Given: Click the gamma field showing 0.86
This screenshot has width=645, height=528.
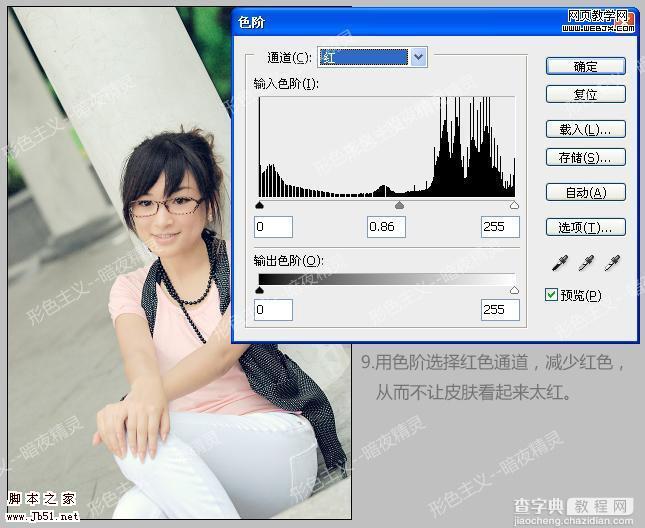Looking at the screenshot, I should point(386,227).
